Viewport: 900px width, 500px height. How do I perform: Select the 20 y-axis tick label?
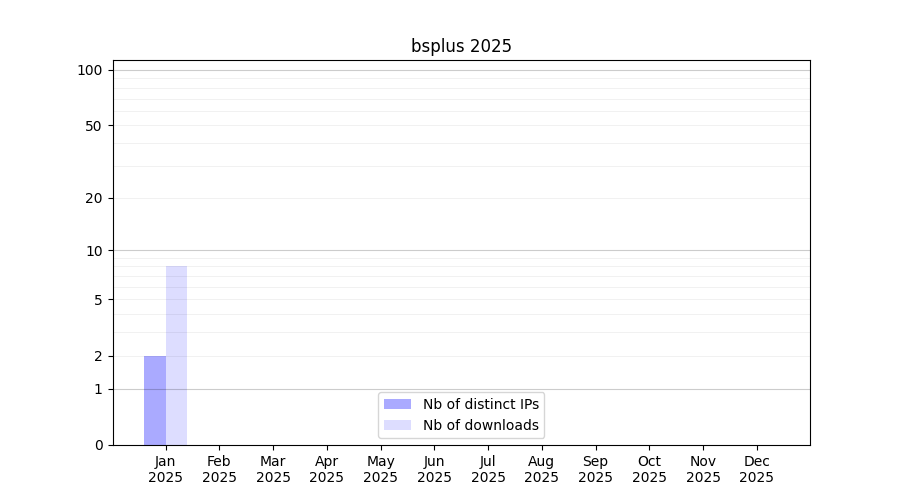94,198
